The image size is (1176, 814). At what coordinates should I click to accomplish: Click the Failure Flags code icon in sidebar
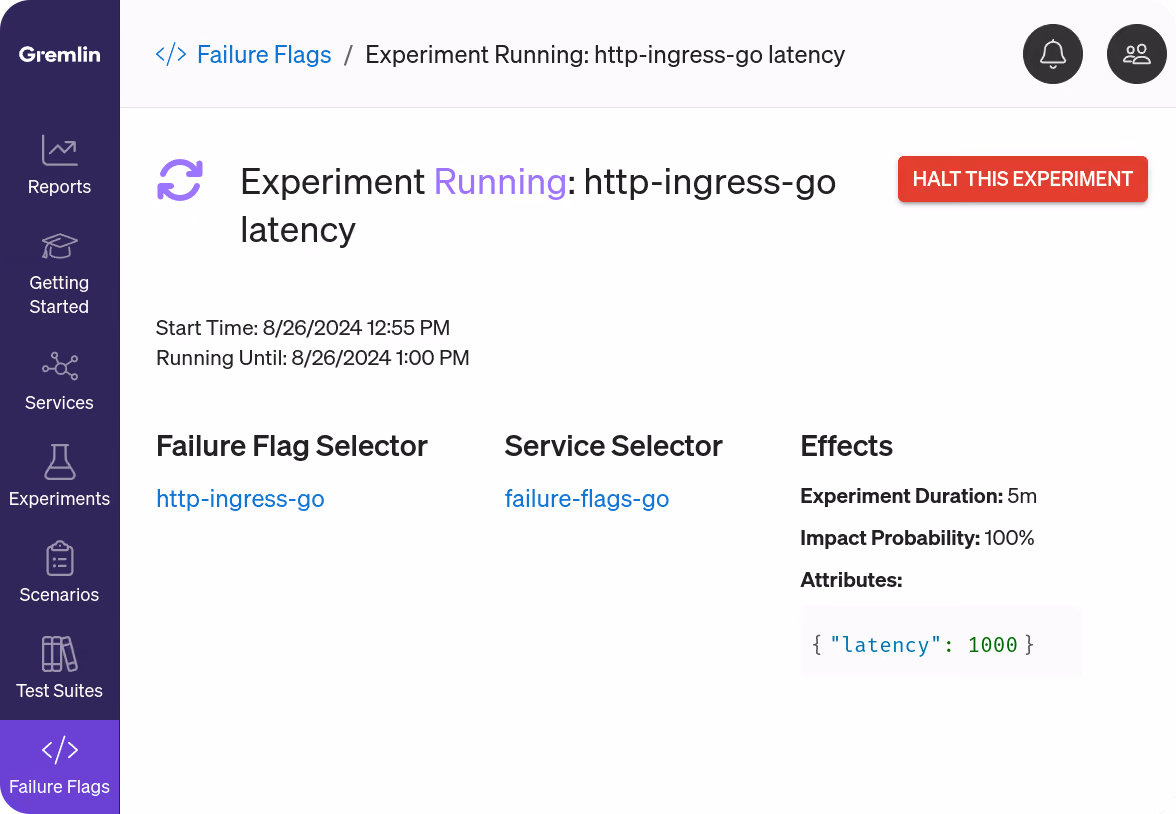pos(59,749)
